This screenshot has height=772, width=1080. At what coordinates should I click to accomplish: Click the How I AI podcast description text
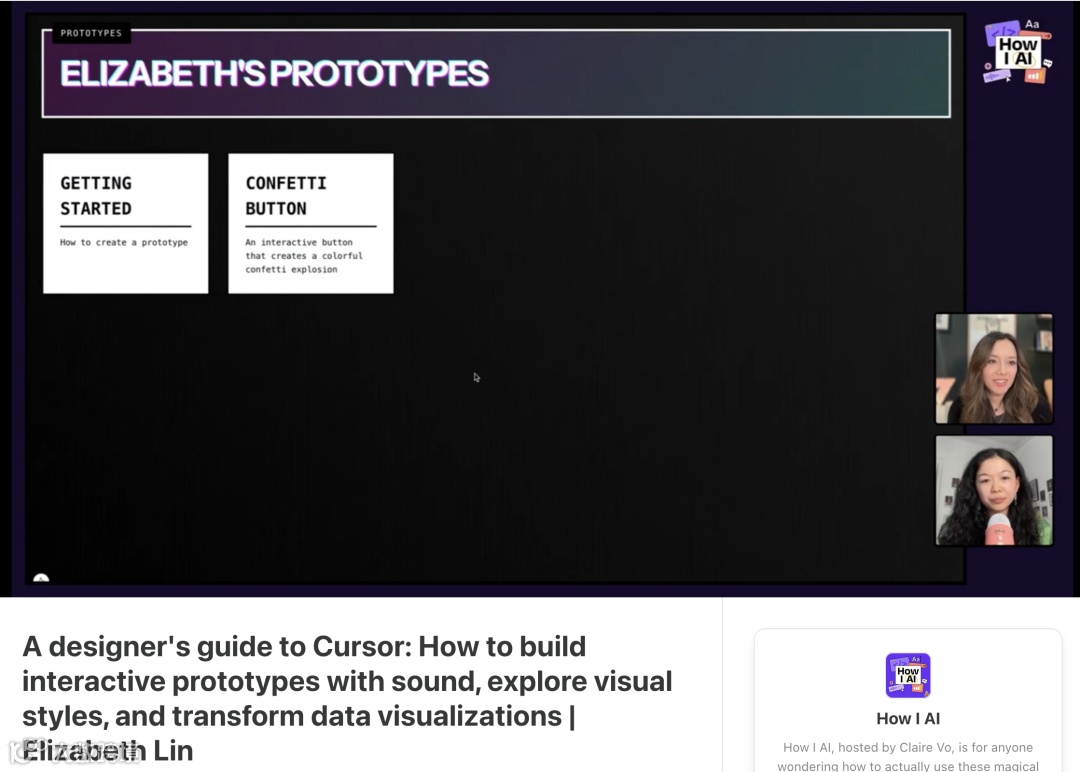tap(908, 756)
